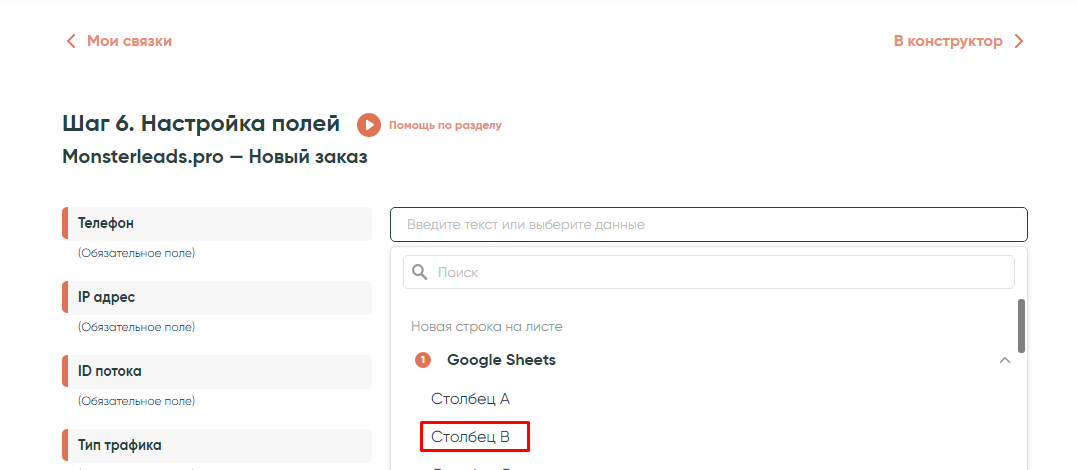This screenshot has width=1077, height=470.
Task: Choose Столбец A from the list
Action: click(x=470, y=399)
